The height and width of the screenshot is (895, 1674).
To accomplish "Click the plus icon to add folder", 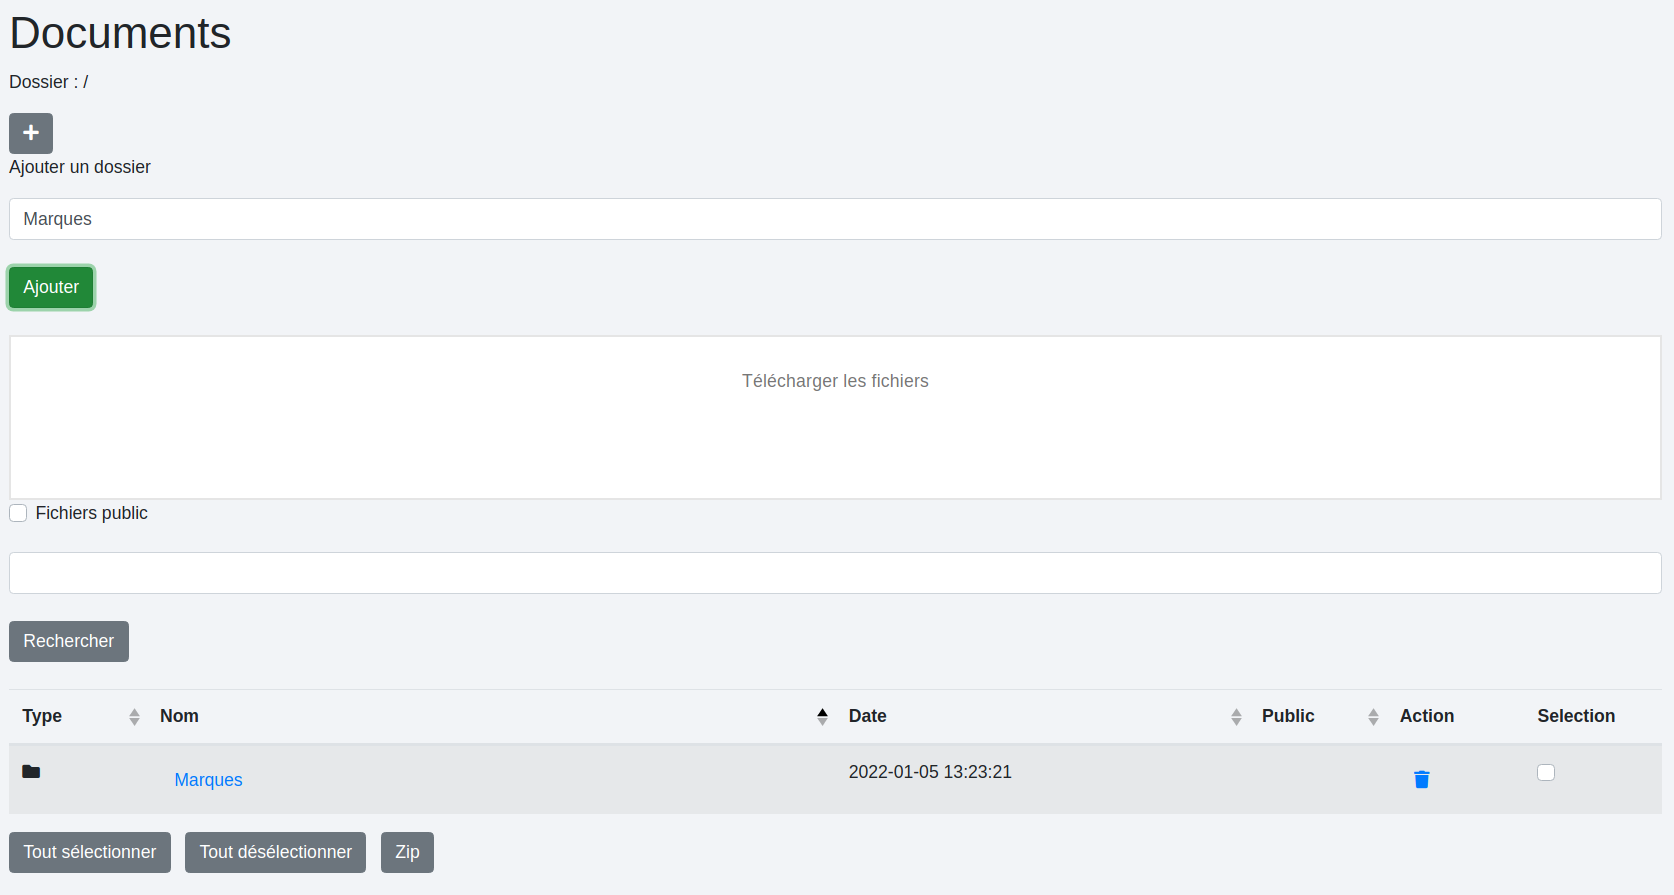I will click(31, 133).
